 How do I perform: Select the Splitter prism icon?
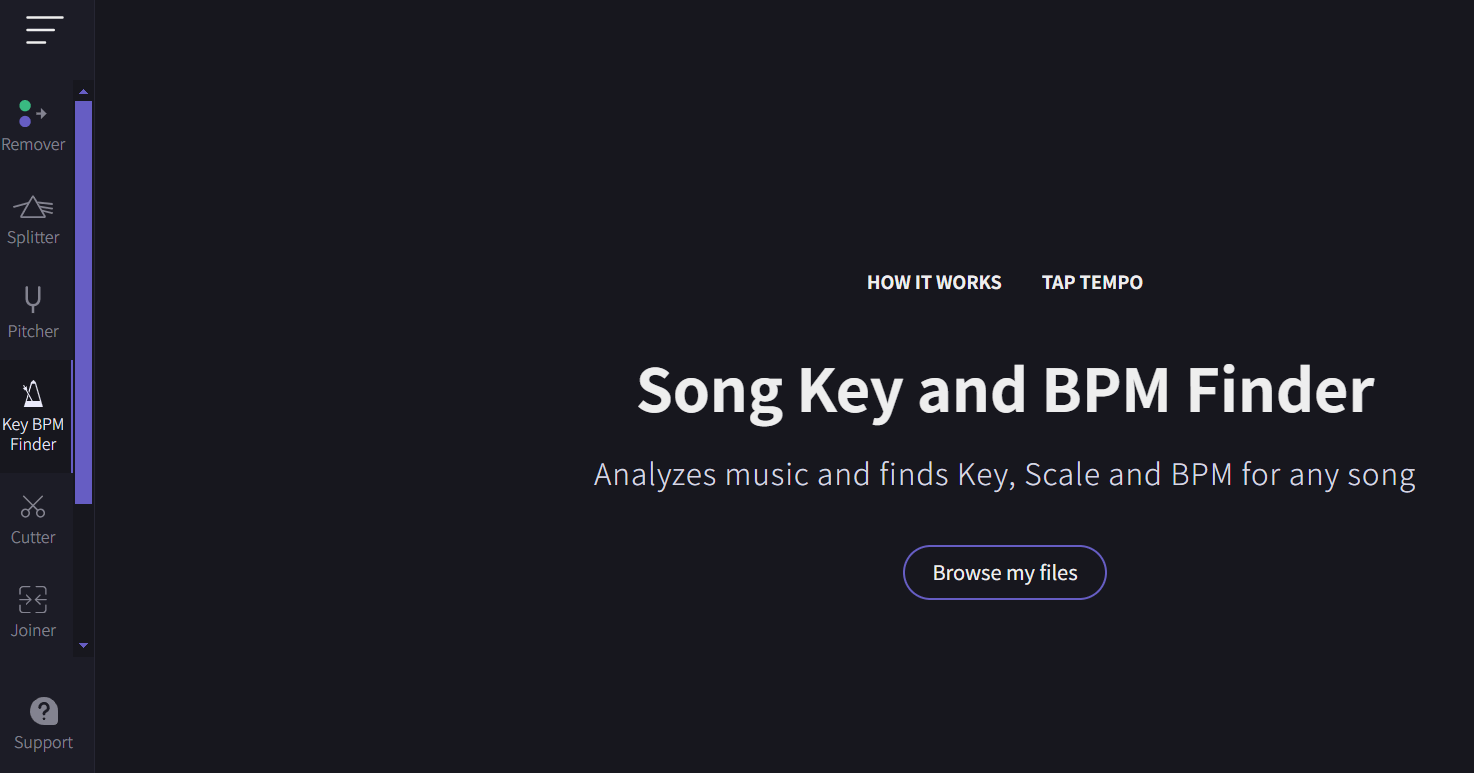click(33, 207)
